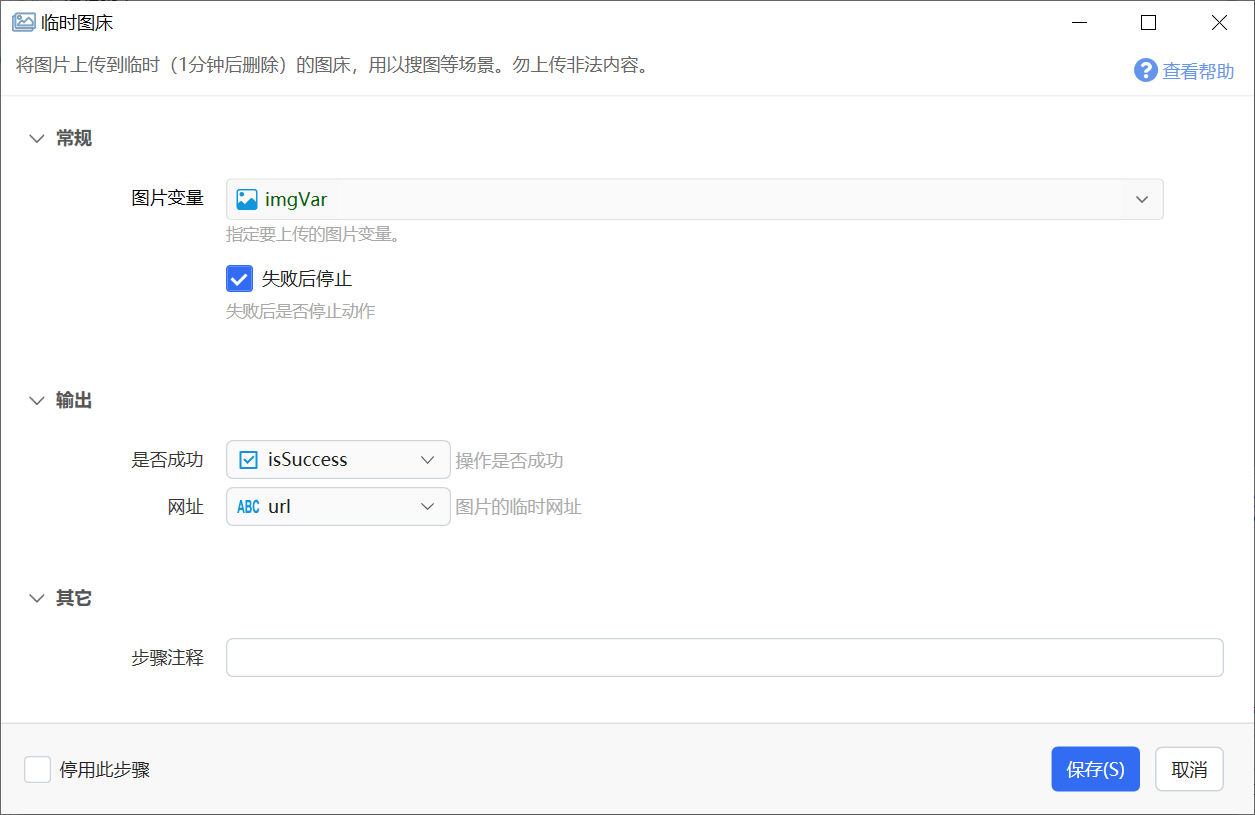The image size is (1255, 815).
Task: Focus the 步骤注释 input field
Action: 724,657
